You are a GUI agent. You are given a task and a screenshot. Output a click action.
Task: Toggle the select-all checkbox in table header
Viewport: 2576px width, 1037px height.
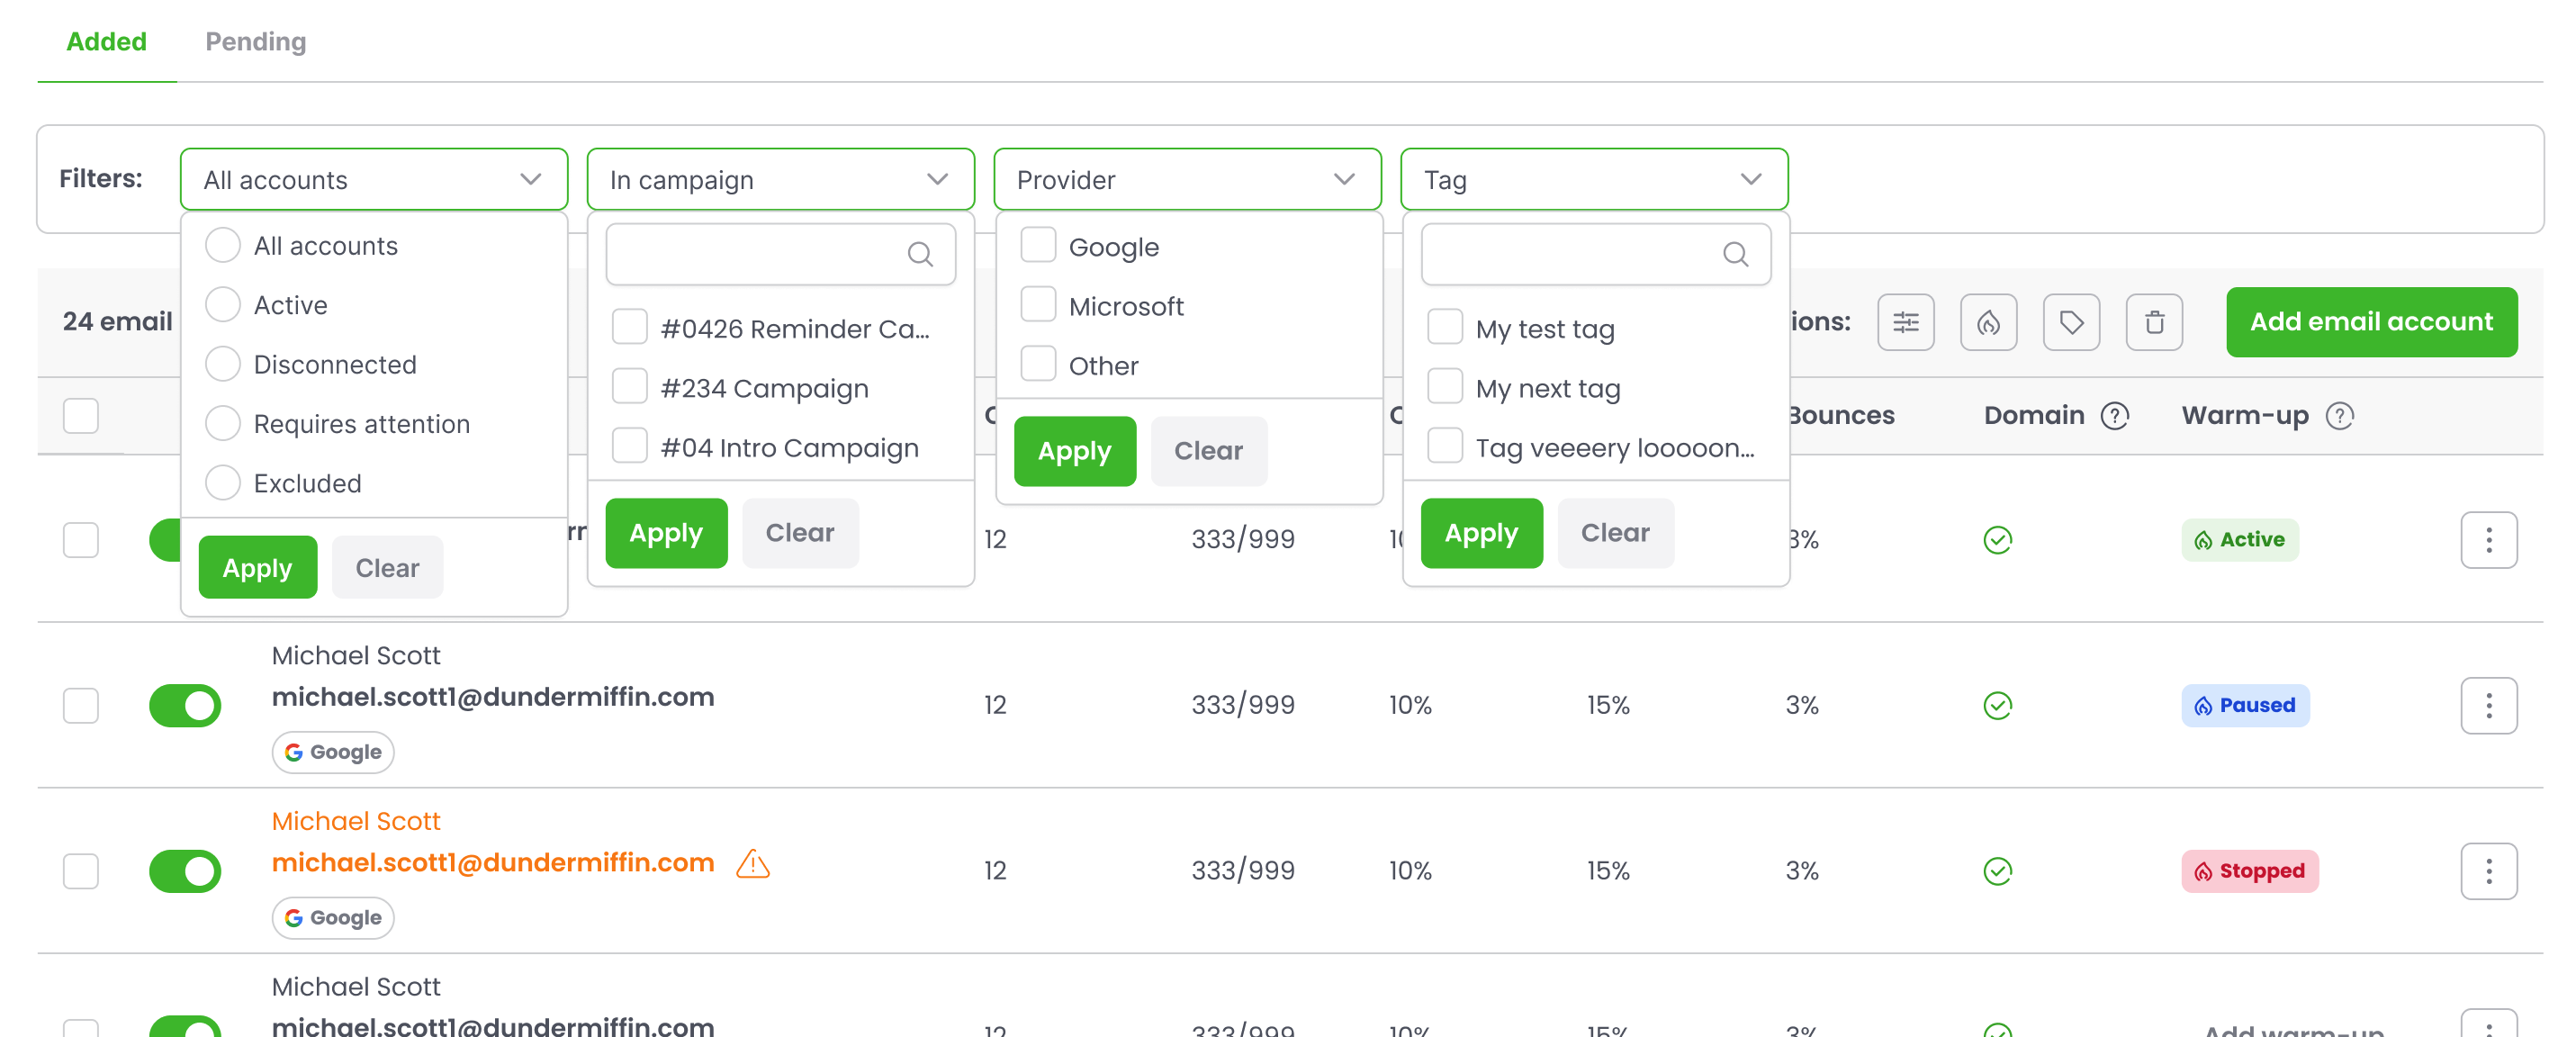coord(81,416)
